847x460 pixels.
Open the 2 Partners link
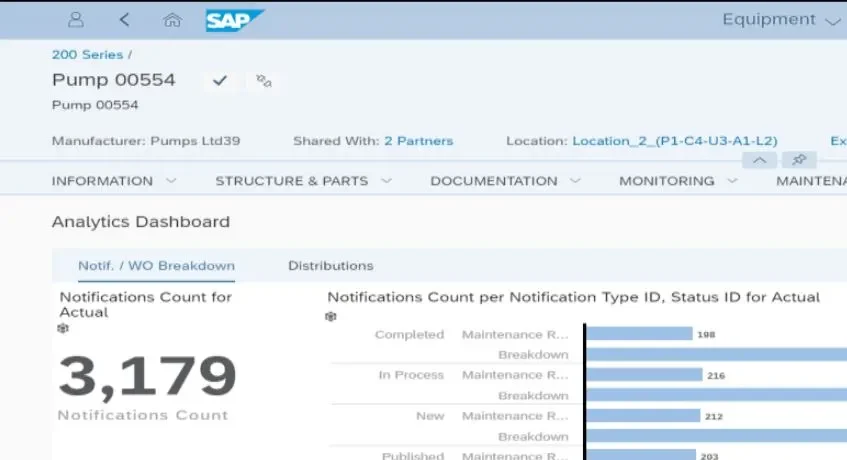[419, 141]
